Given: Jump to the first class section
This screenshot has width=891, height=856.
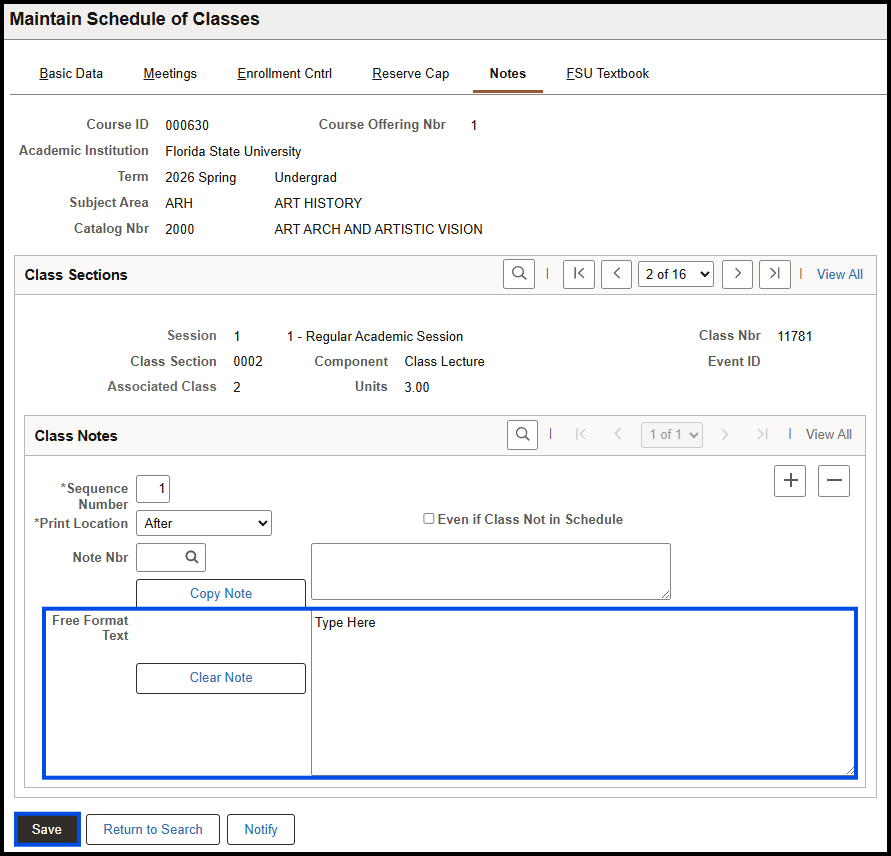Looking at the screenshot, I should pyautogui.click(x=578, y=273).
